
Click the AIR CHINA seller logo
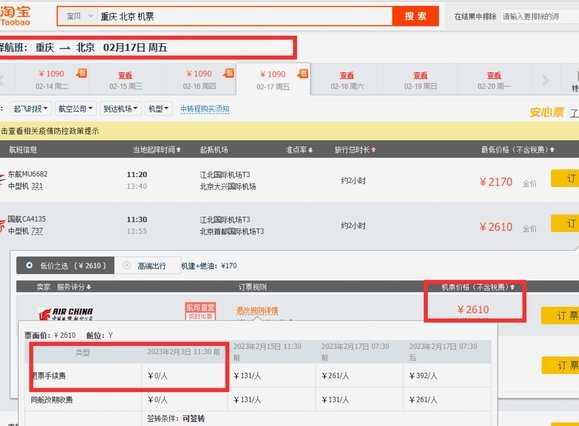(66, 313)
